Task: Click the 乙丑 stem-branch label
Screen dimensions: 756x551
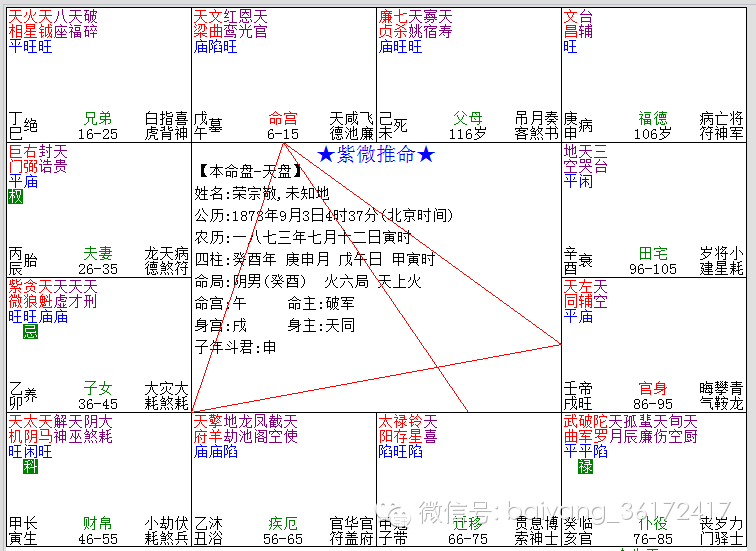Action: pos(201,531)
